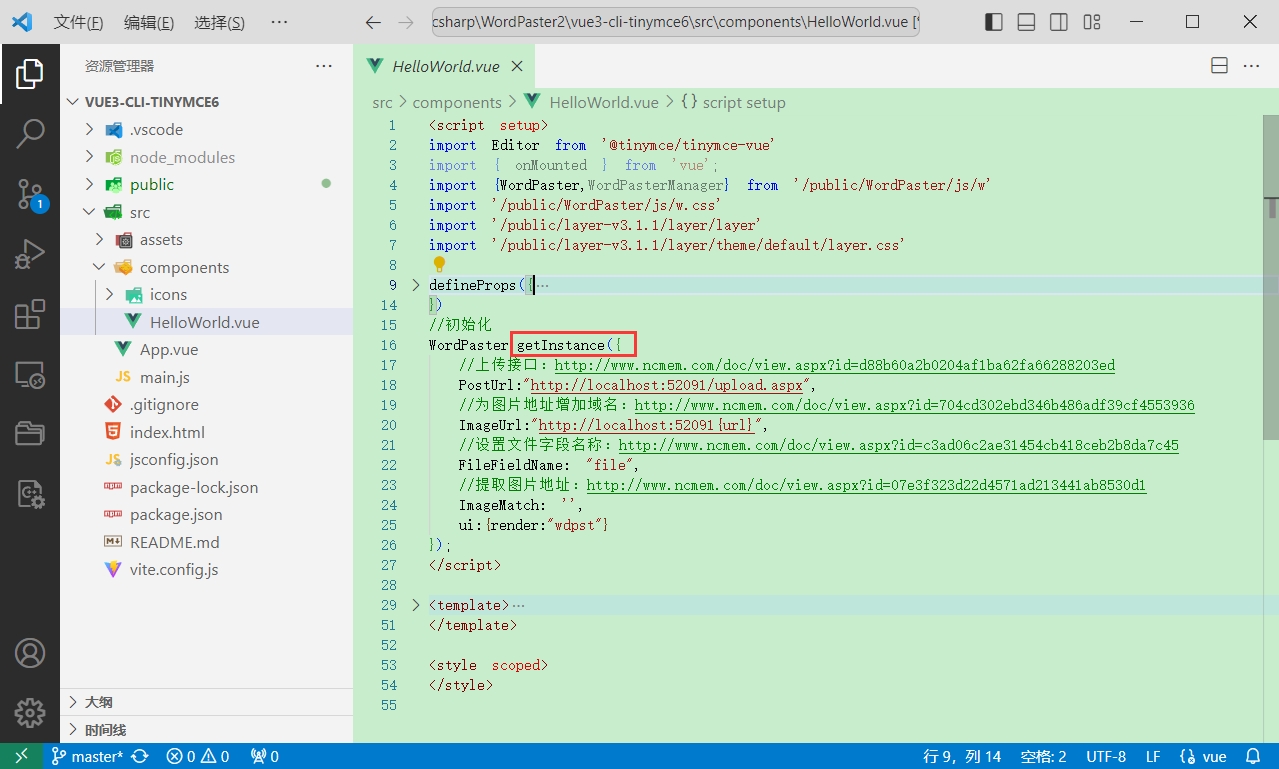This screenshot has height=769, width=1279.
Task: Open Run and Debug view
Action: coord(30,254)
